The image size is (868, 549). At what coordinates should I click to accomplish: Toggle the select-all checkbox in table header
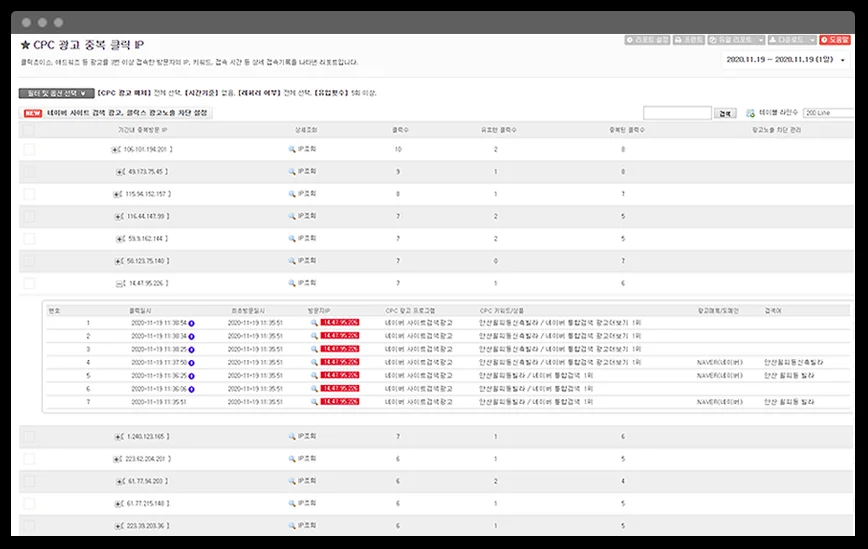coord(29,130)
